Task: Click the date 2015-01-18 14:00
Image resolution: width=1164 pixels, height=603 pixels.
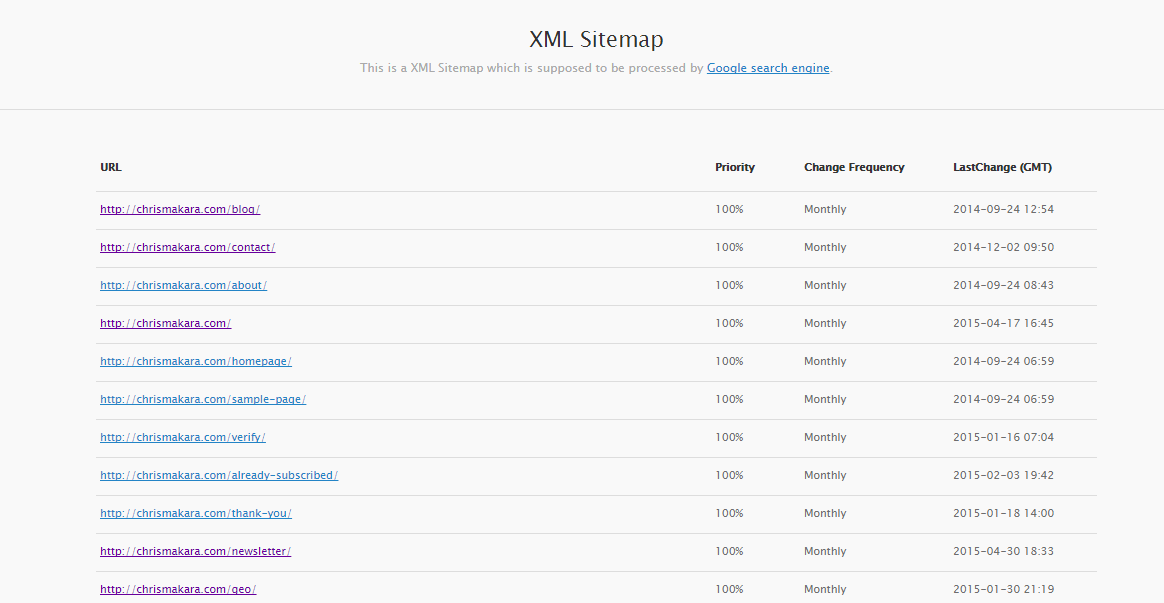Action: [1004, 513]
